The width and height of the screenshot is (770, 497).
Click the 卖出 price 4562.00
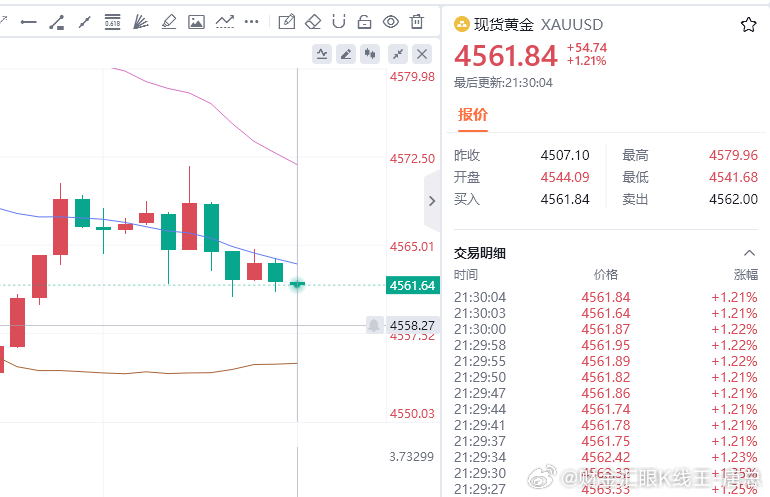click(733, 199)
